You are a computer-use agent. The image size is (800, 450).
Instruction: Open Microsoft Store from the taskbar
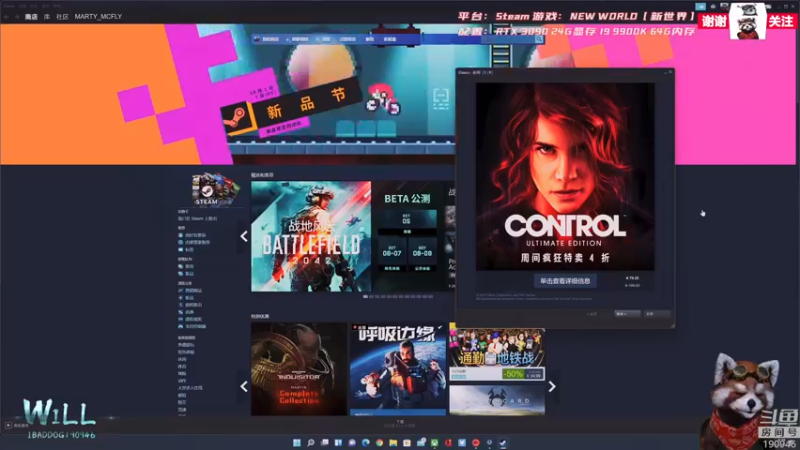tap(407, 443)
